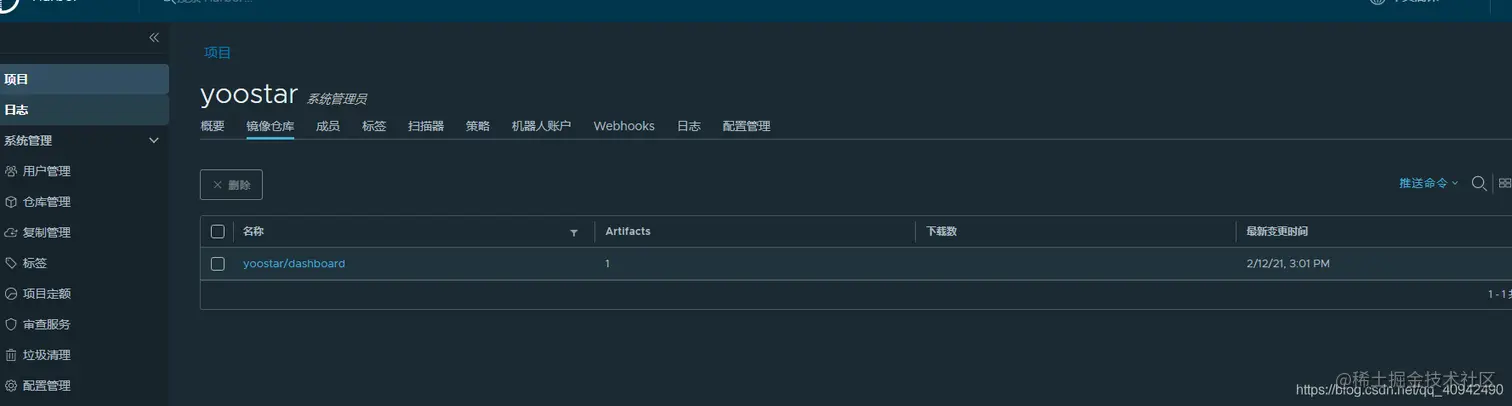The height and width of the screenshot is (406, 1512).
Task: Switch to the Webhooks tab
Action: point(624,126)
